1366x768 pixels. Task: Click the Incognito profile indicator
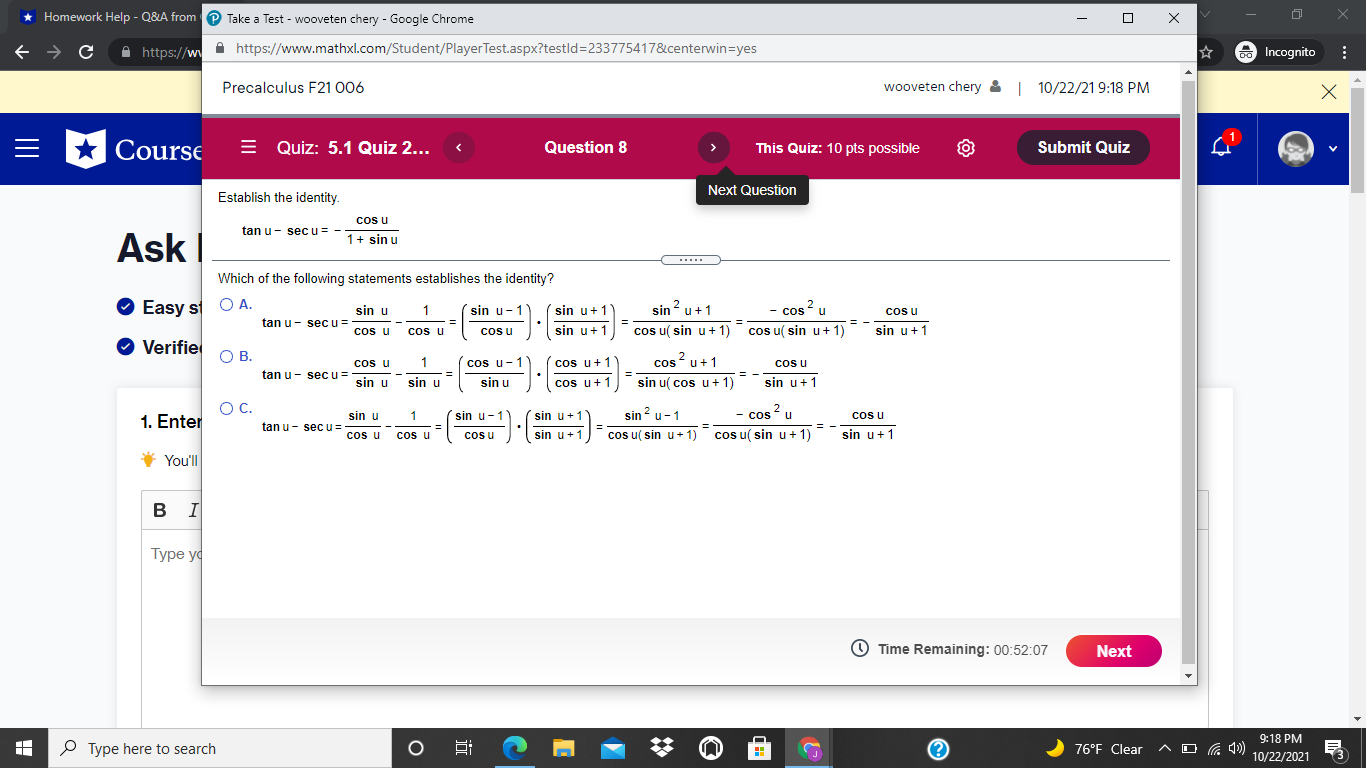click(x=1277, y=52)
